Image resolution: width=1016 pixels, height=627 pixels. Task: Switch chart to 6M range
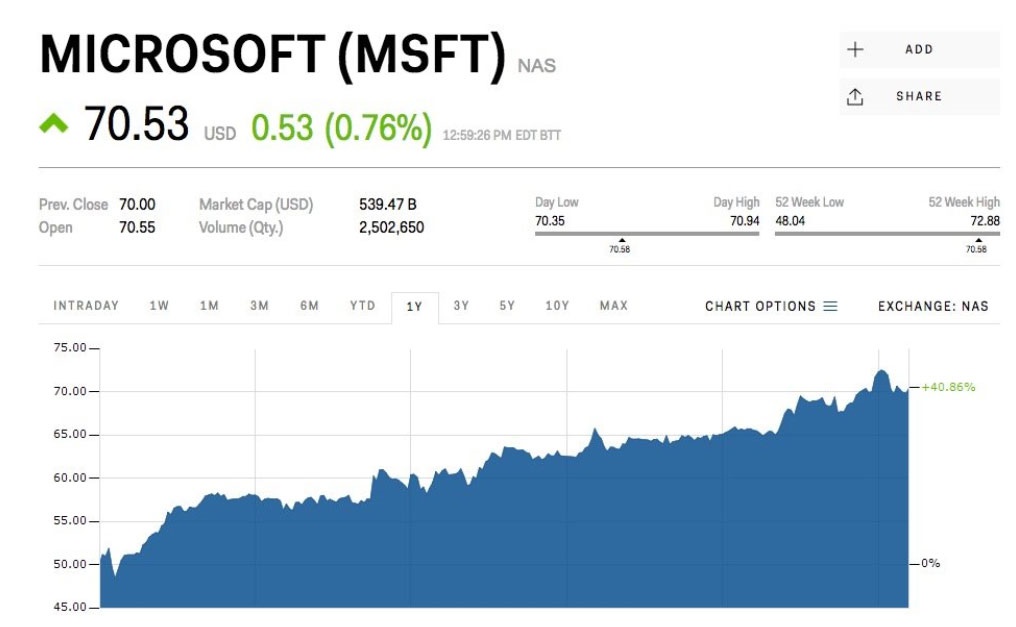(309, 306)
